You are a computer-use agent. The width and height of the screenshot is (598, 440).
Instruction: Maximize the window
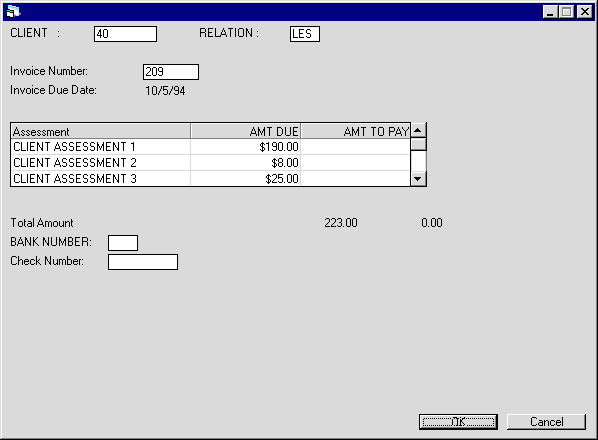[x=567, y=12]
